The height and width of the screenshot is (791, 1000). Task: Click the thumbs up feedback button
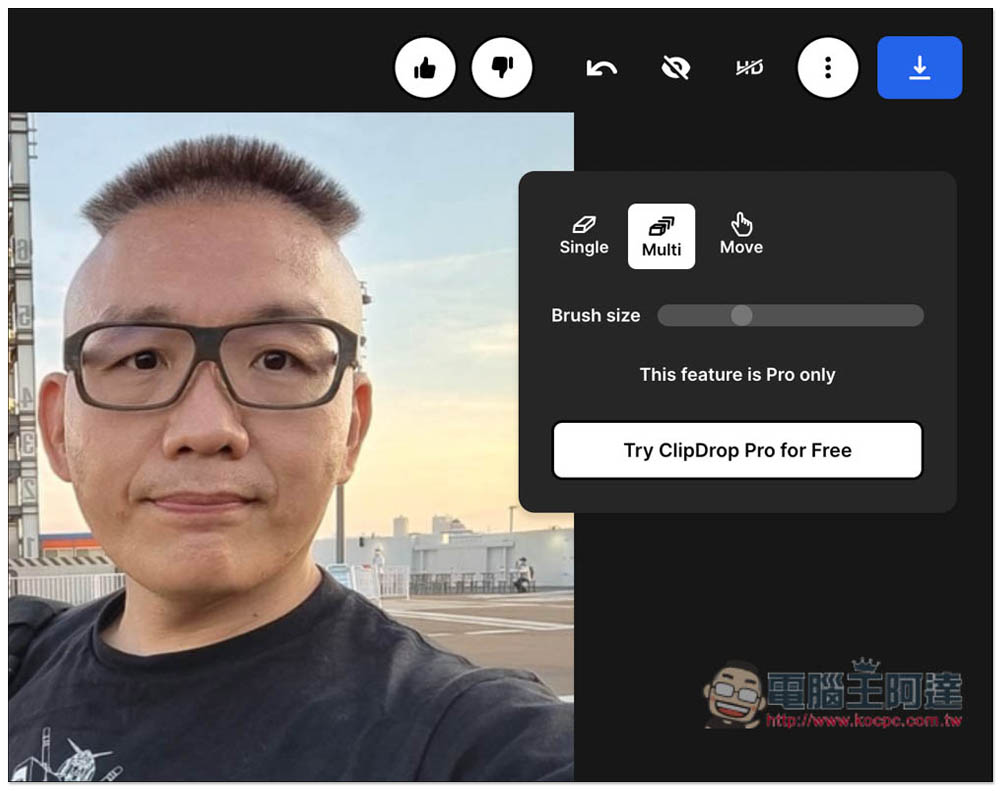[x=425, y=68]
